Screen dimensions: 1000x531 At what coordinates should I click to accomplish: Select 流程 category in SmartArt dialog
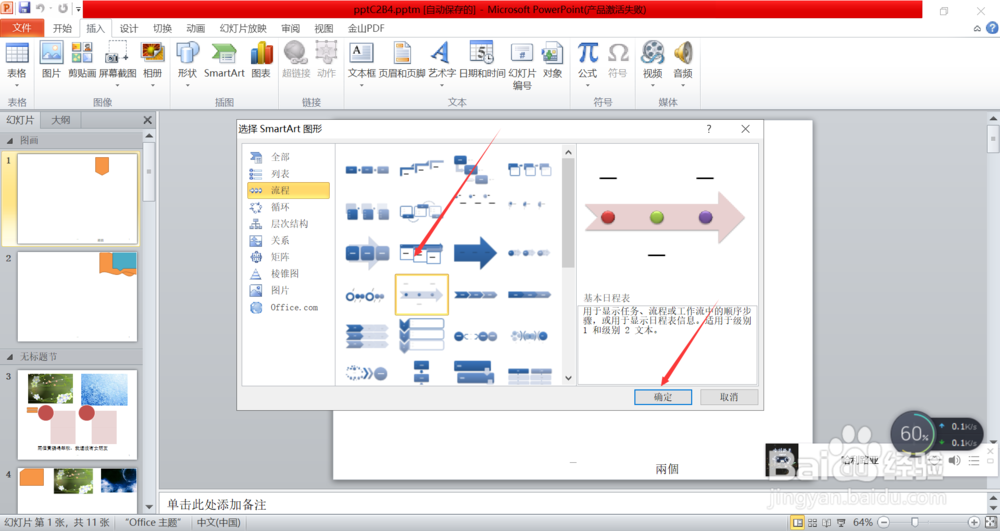tap(288, 190)
